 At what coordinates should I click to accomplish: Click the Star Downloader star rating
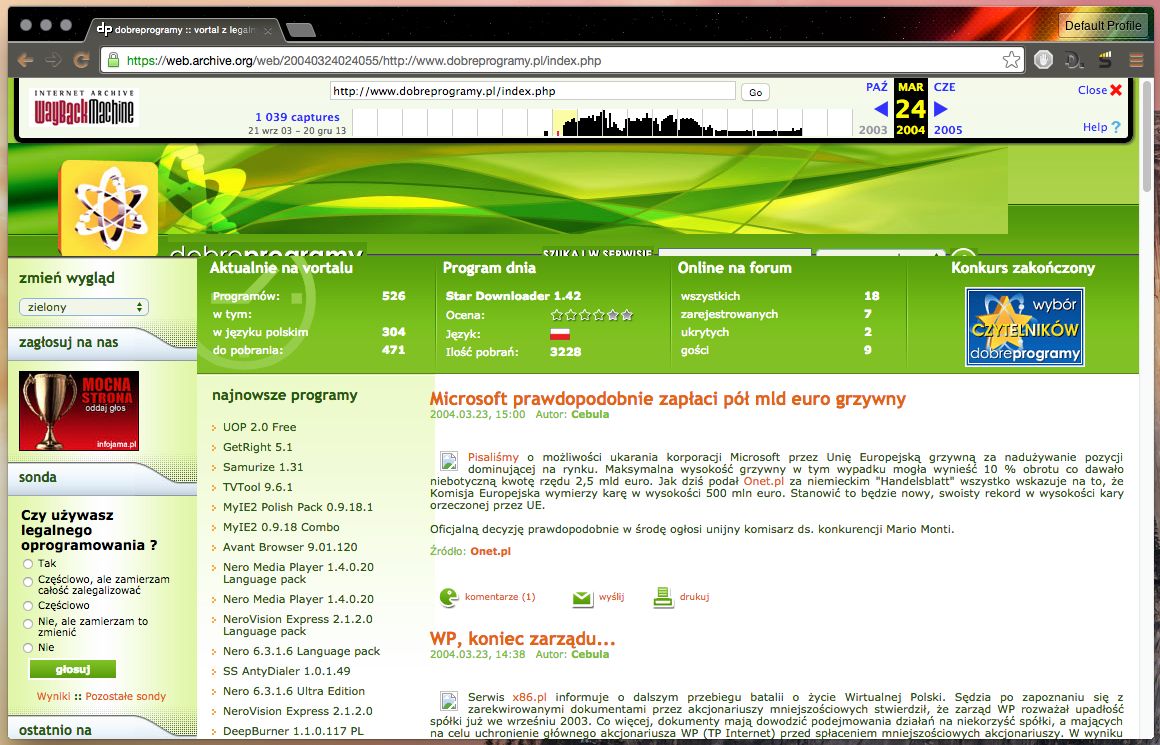[x=592, y=315]
